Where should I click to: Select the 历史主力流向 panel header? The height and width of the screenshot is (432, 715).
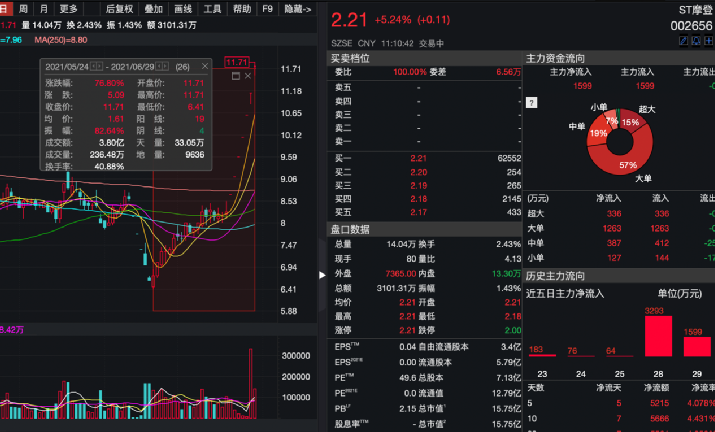[619, 276]
